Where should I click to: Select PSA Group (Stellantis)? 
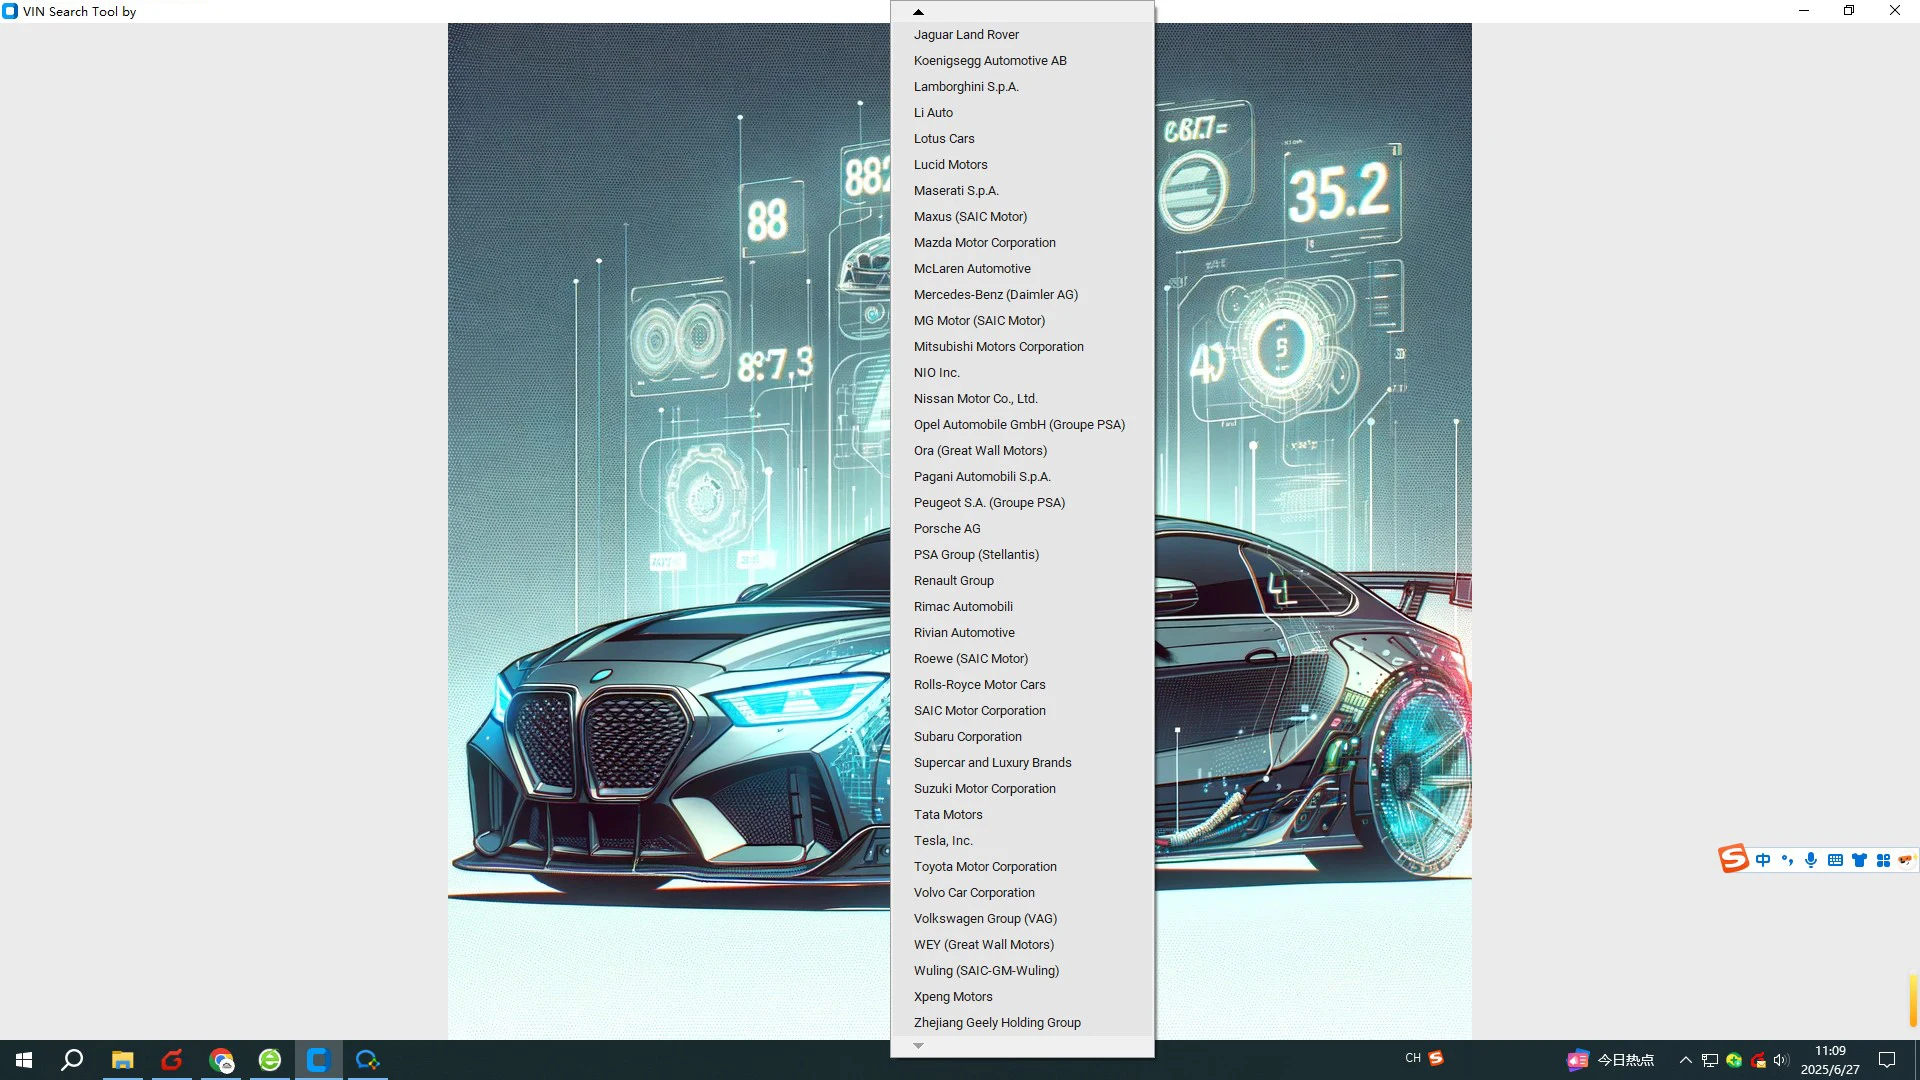pos(1022,555)
